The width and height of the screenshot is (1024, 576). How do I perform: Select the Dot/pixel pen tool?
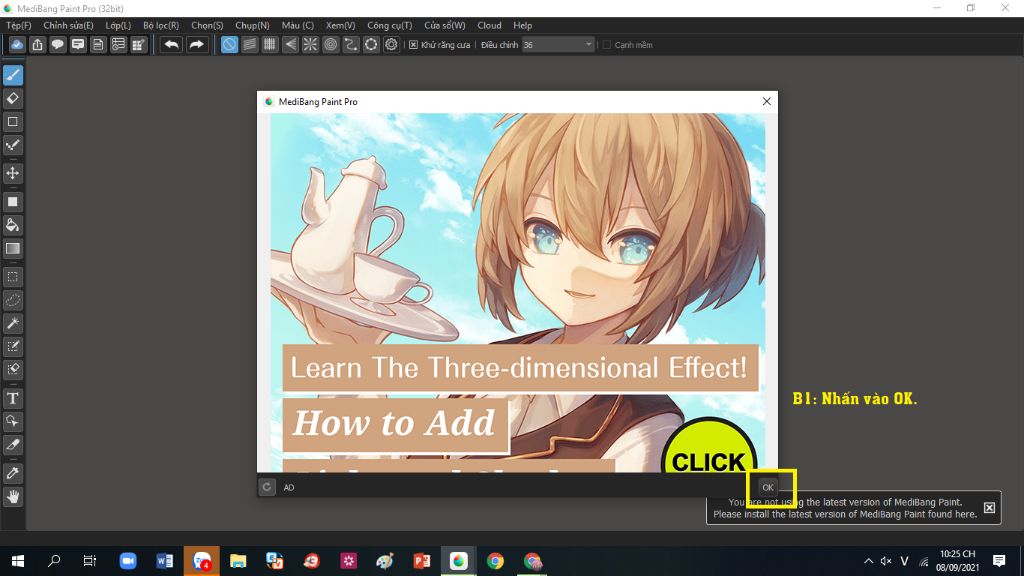pyautogui.click(x=12, y=146)
